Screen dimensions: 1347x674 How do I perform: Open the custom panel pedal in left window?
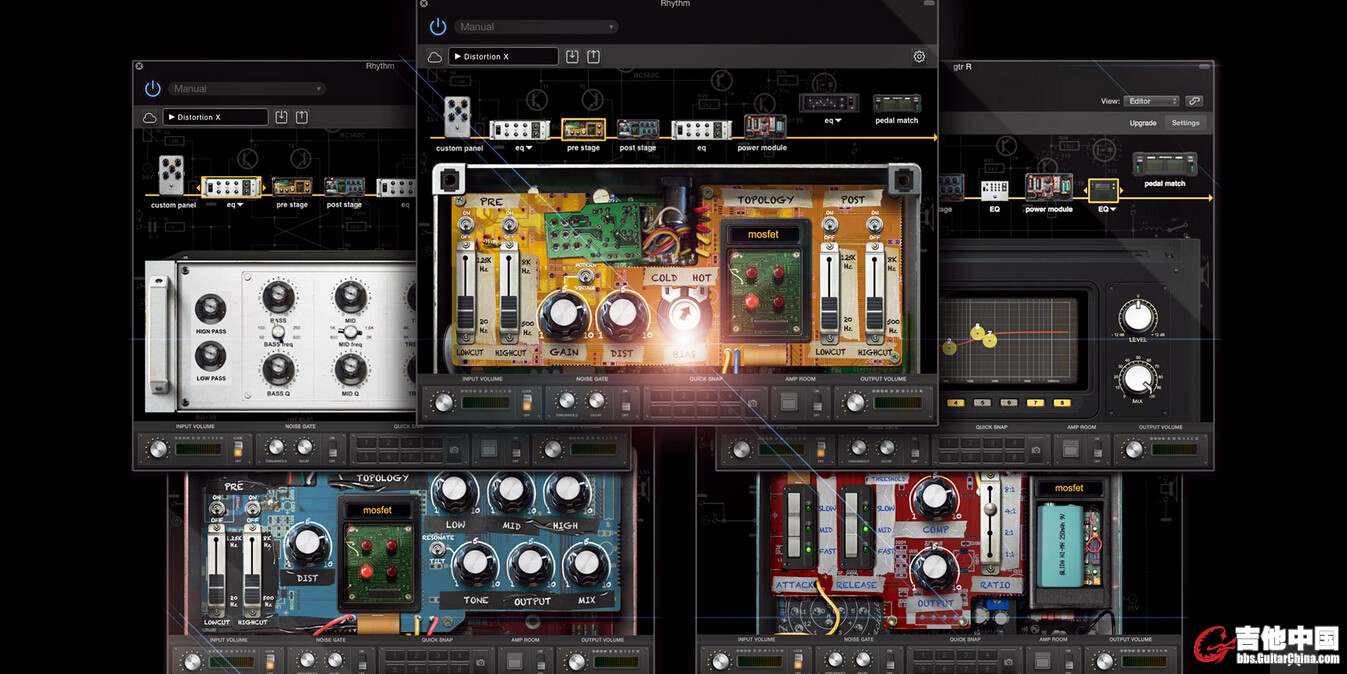click(x=173, y=176)
